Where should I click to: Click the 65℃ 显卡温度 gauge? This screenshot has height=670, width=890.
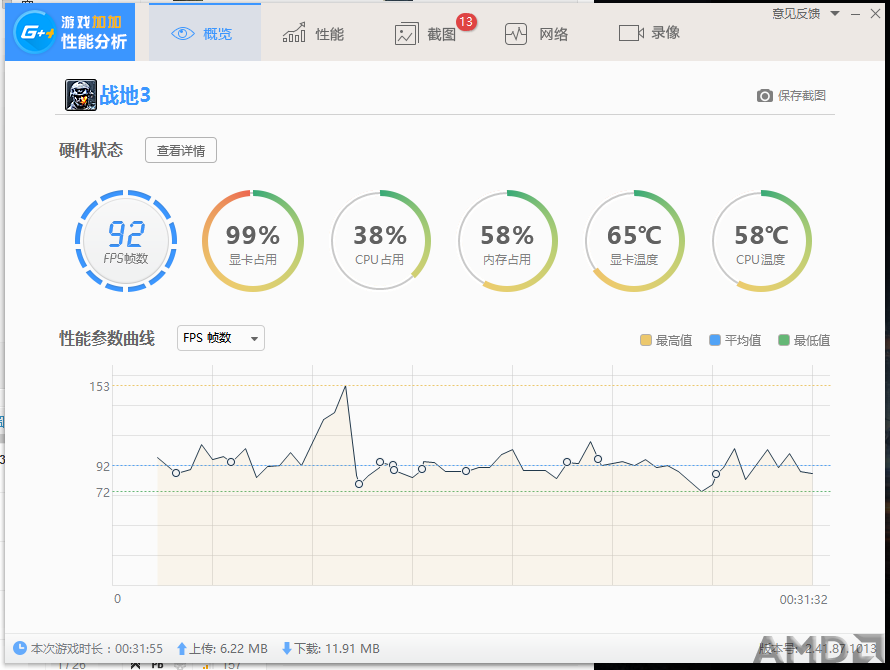(634, 241)
